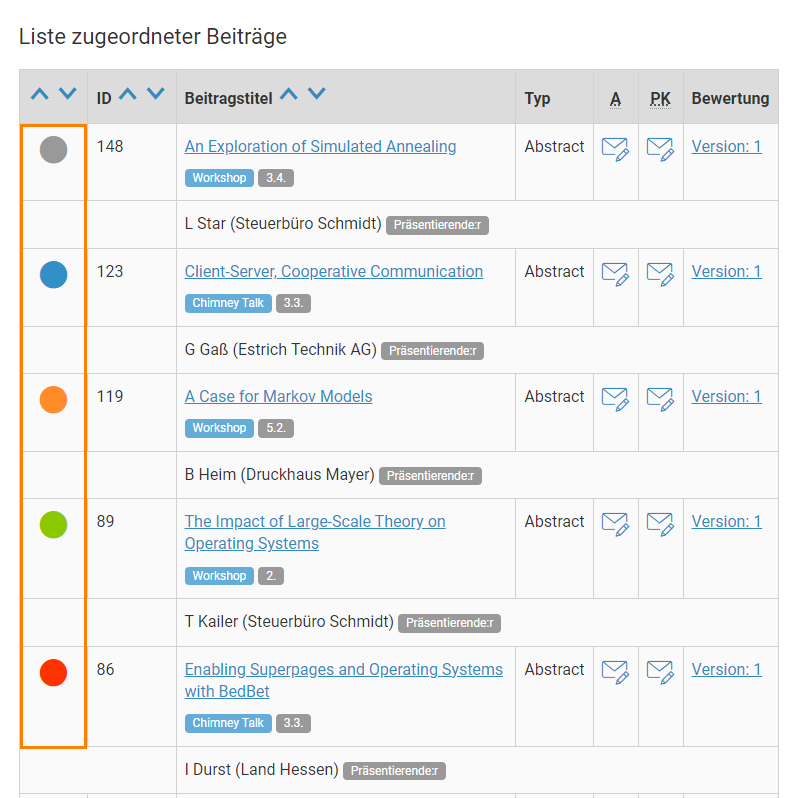Click author mail icon for submission 89
Viewport: 792px width, 798px height.
click(615, 524)
